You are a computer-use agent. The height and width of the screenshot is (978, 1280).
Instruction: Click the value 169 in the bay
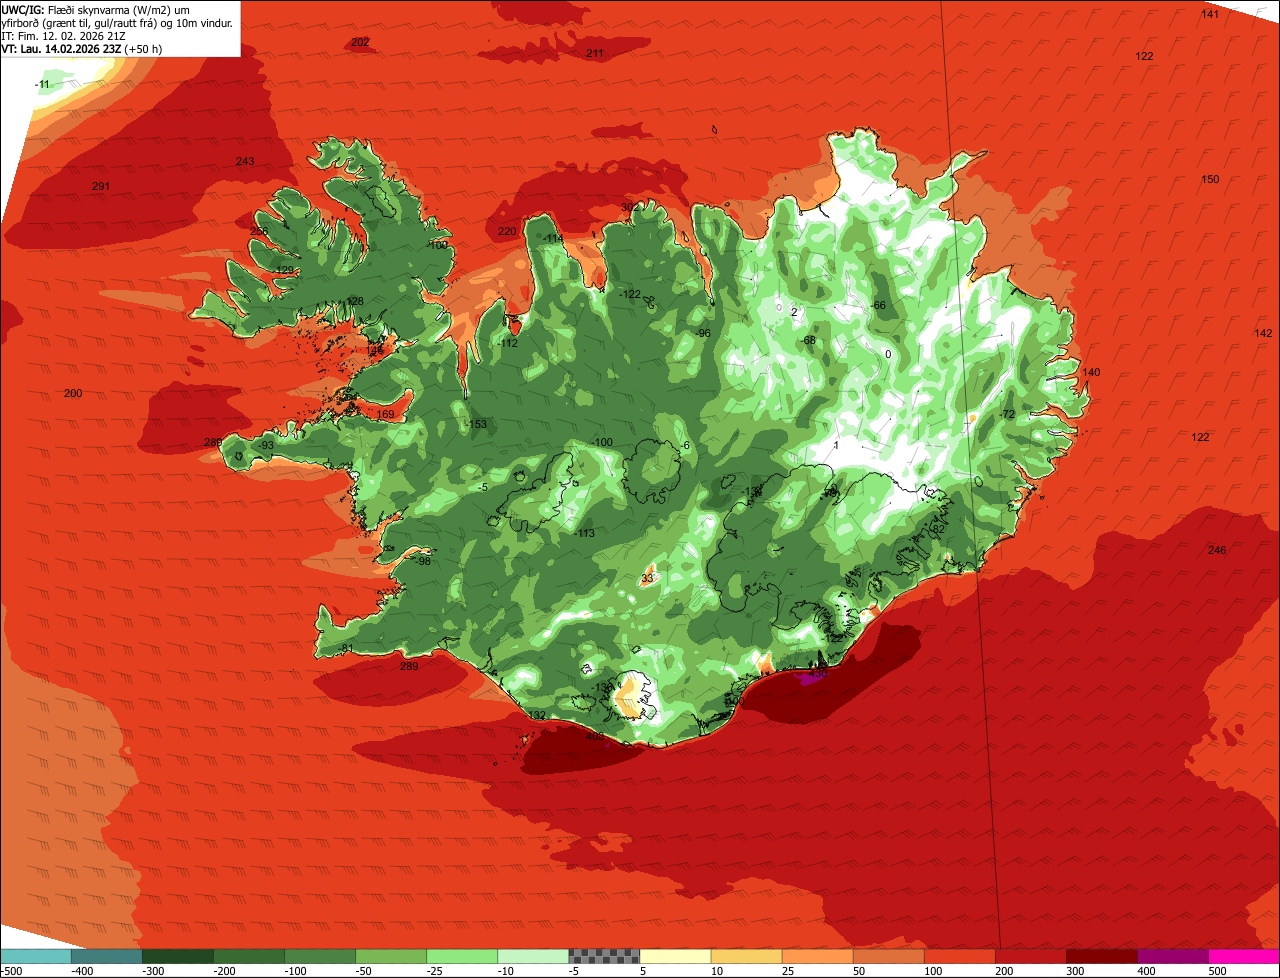pyautogui.click(x=385, y=414)
